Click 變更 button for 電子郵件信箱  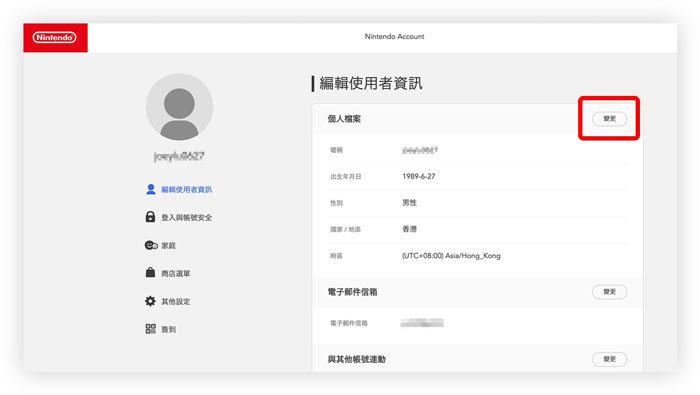(x=609, y=292)
